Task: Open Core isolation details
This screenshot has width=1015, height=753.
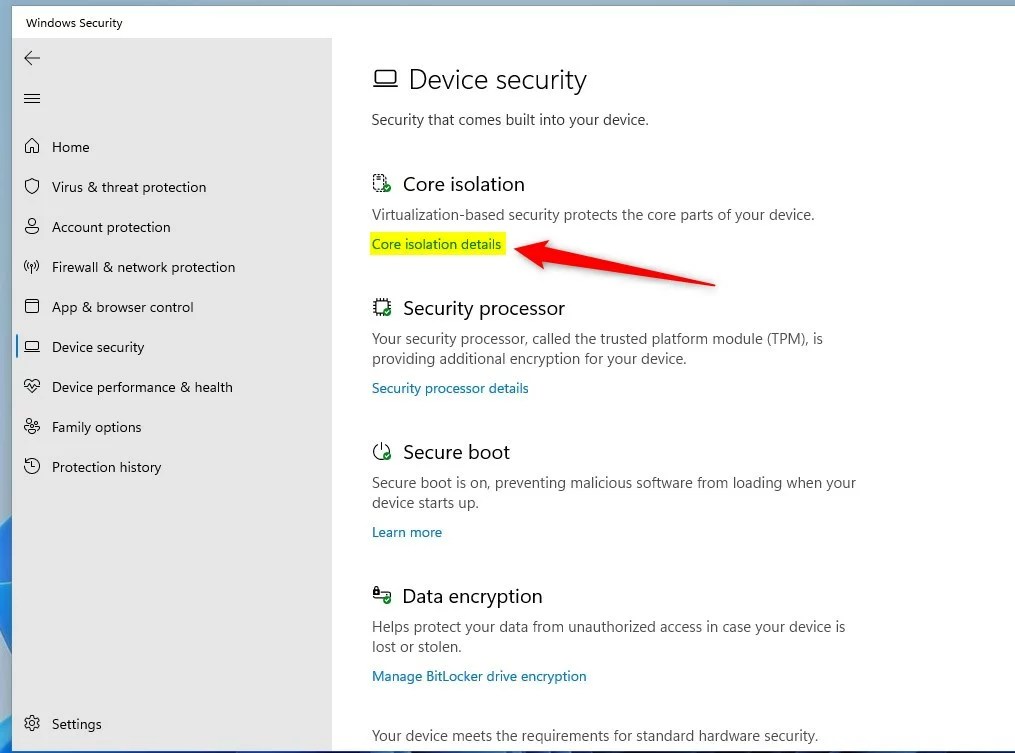Action: (437, 244)
